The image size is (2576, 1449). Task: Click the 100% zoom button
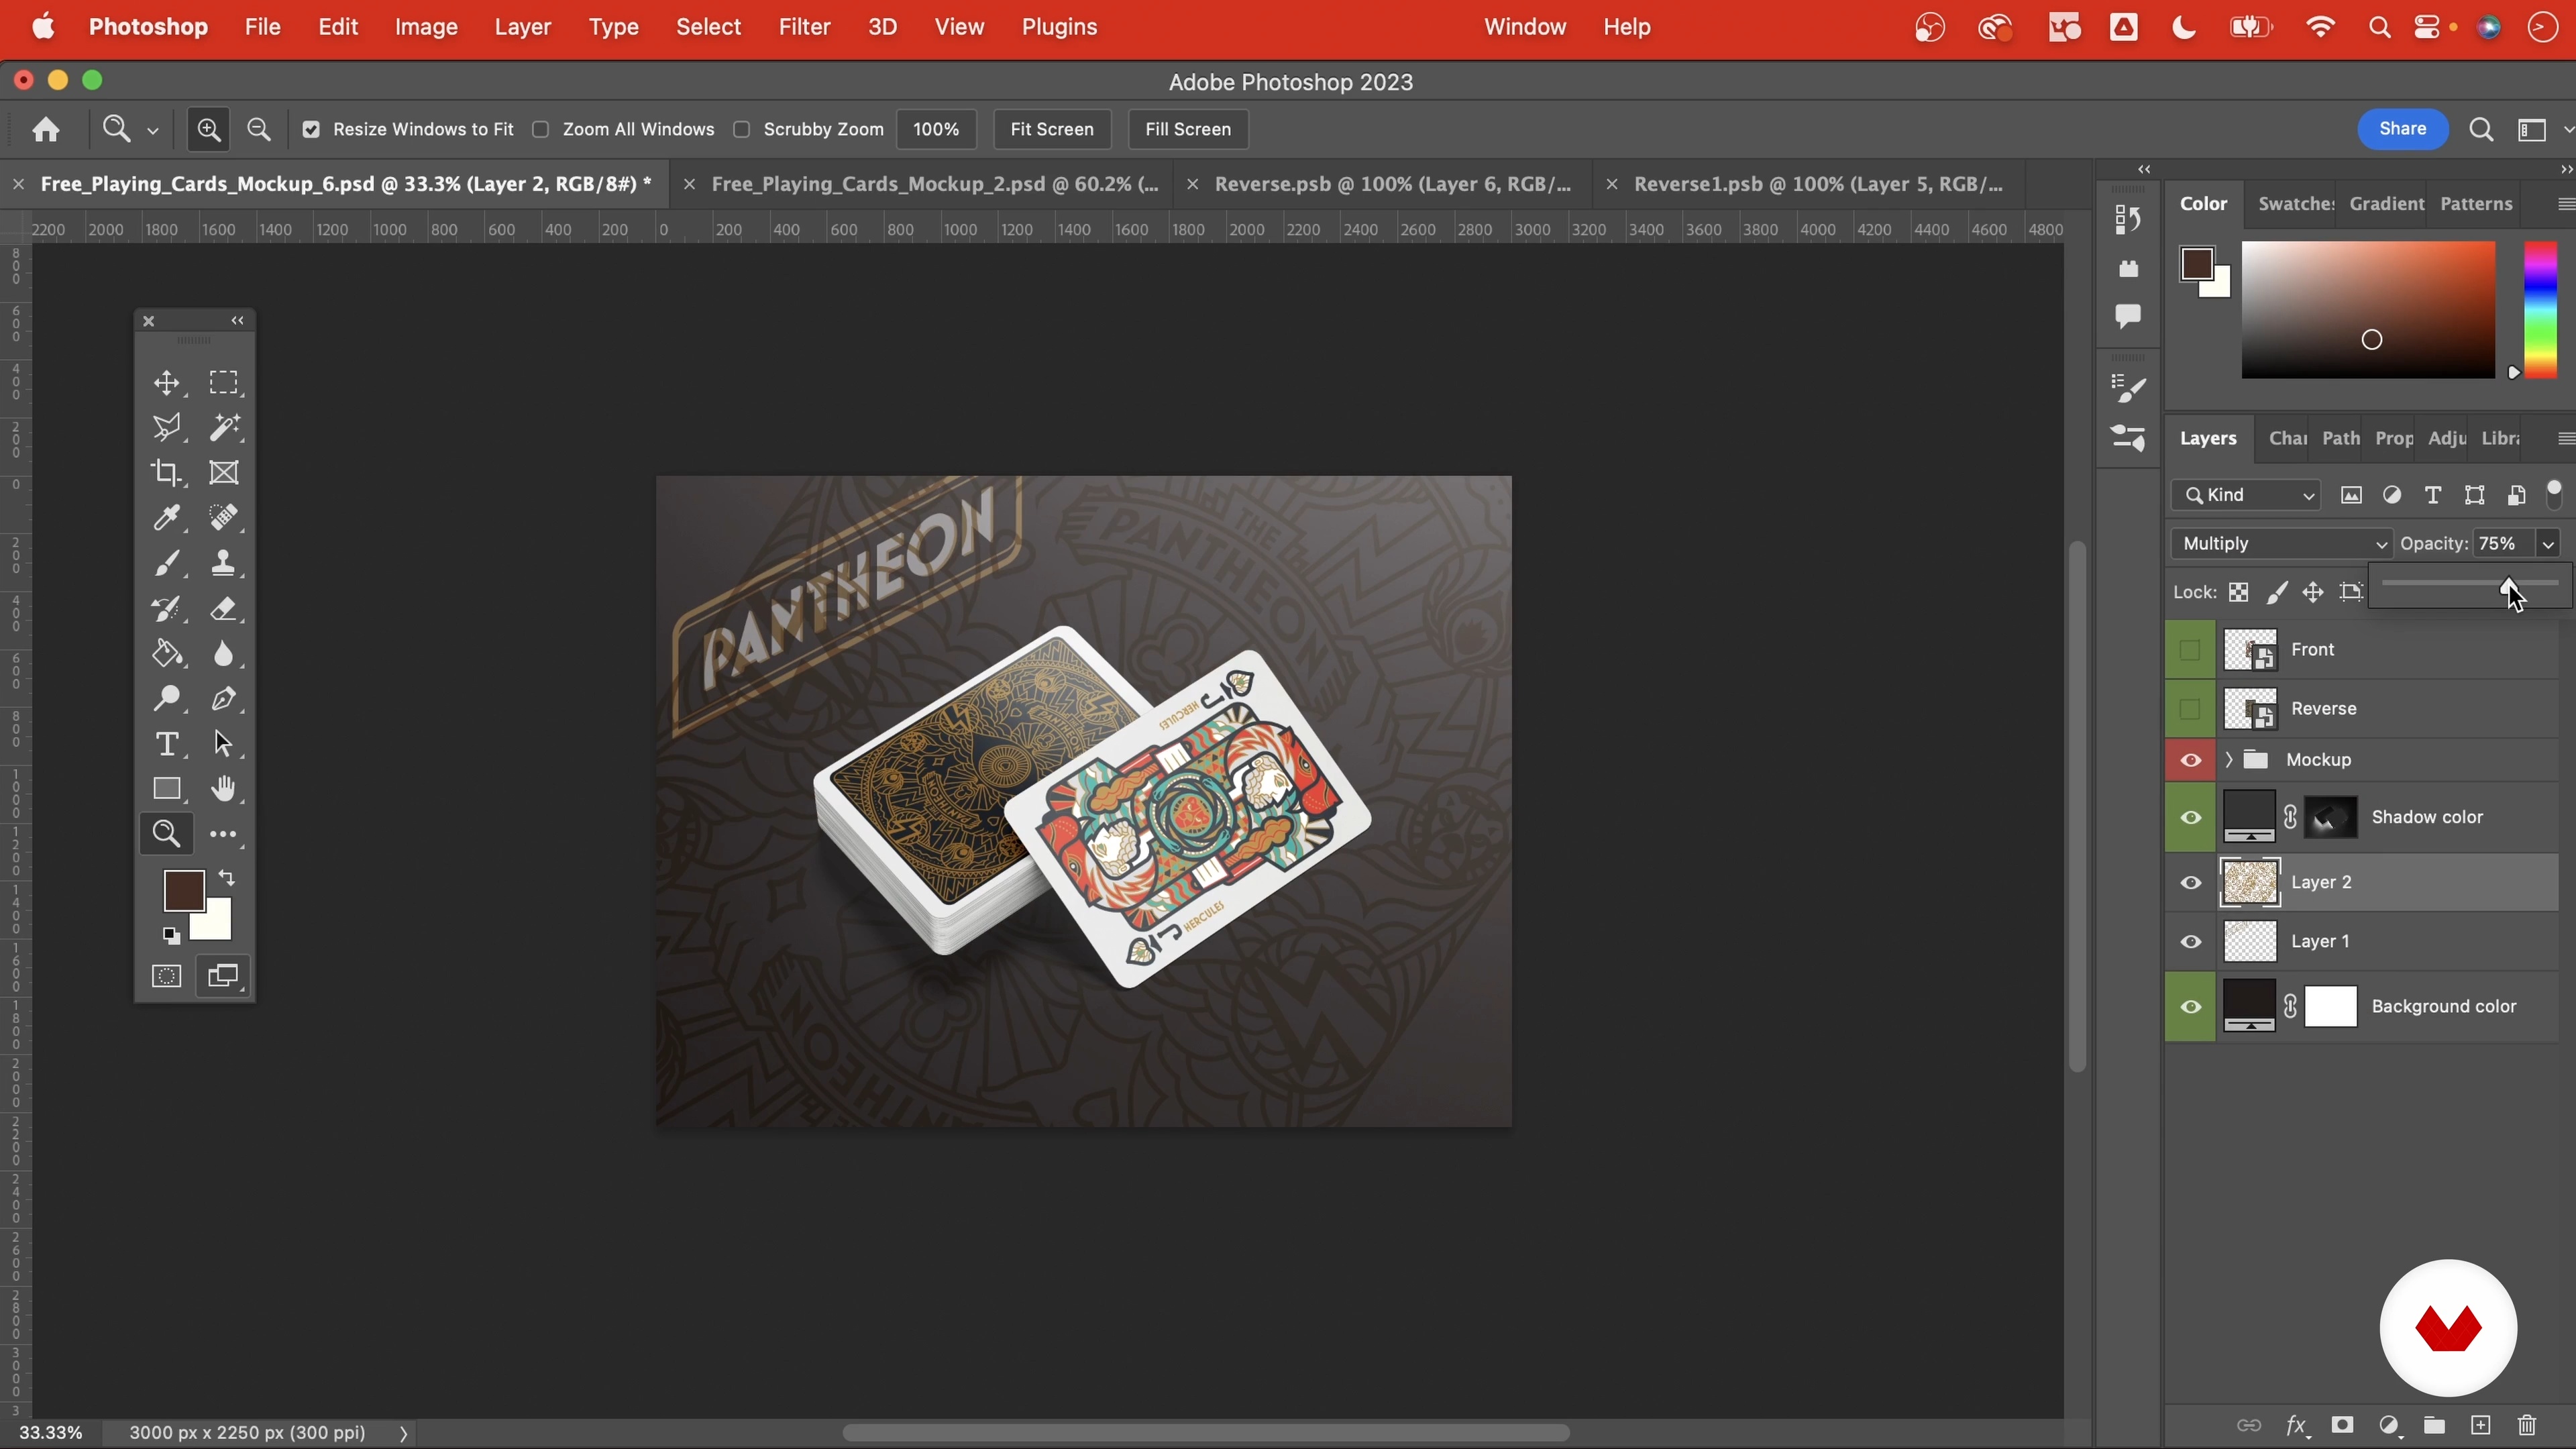936,130
